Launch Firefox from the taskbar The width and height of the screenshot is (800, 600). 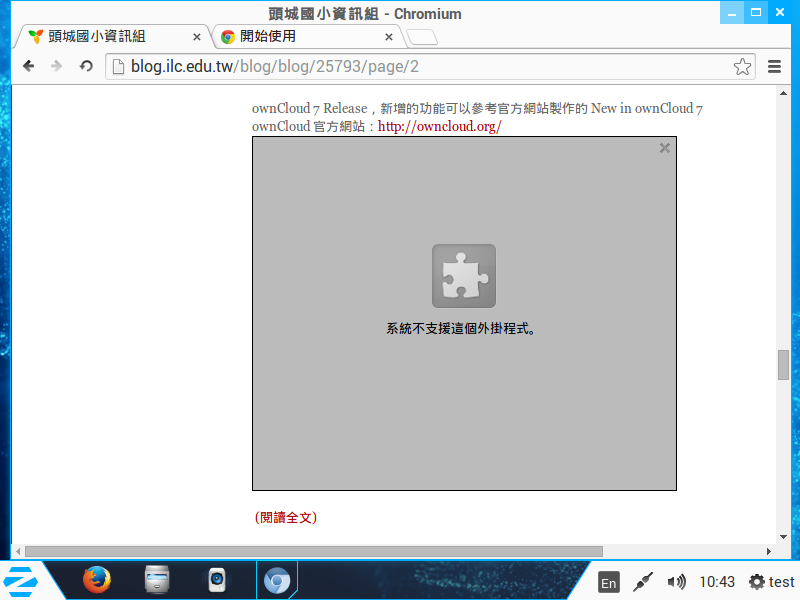point(96,580)
